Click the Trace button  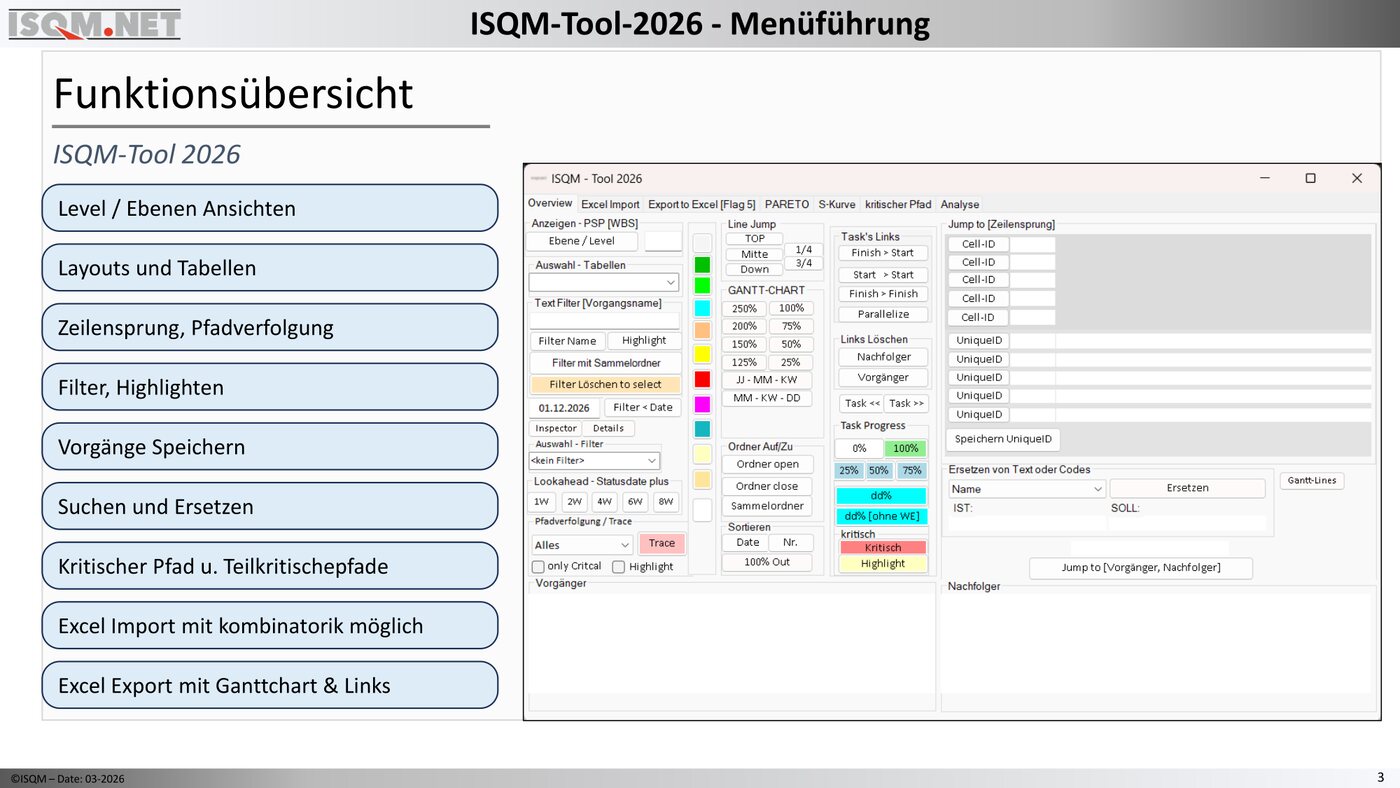pyautogui.click(x=661, y=544)
